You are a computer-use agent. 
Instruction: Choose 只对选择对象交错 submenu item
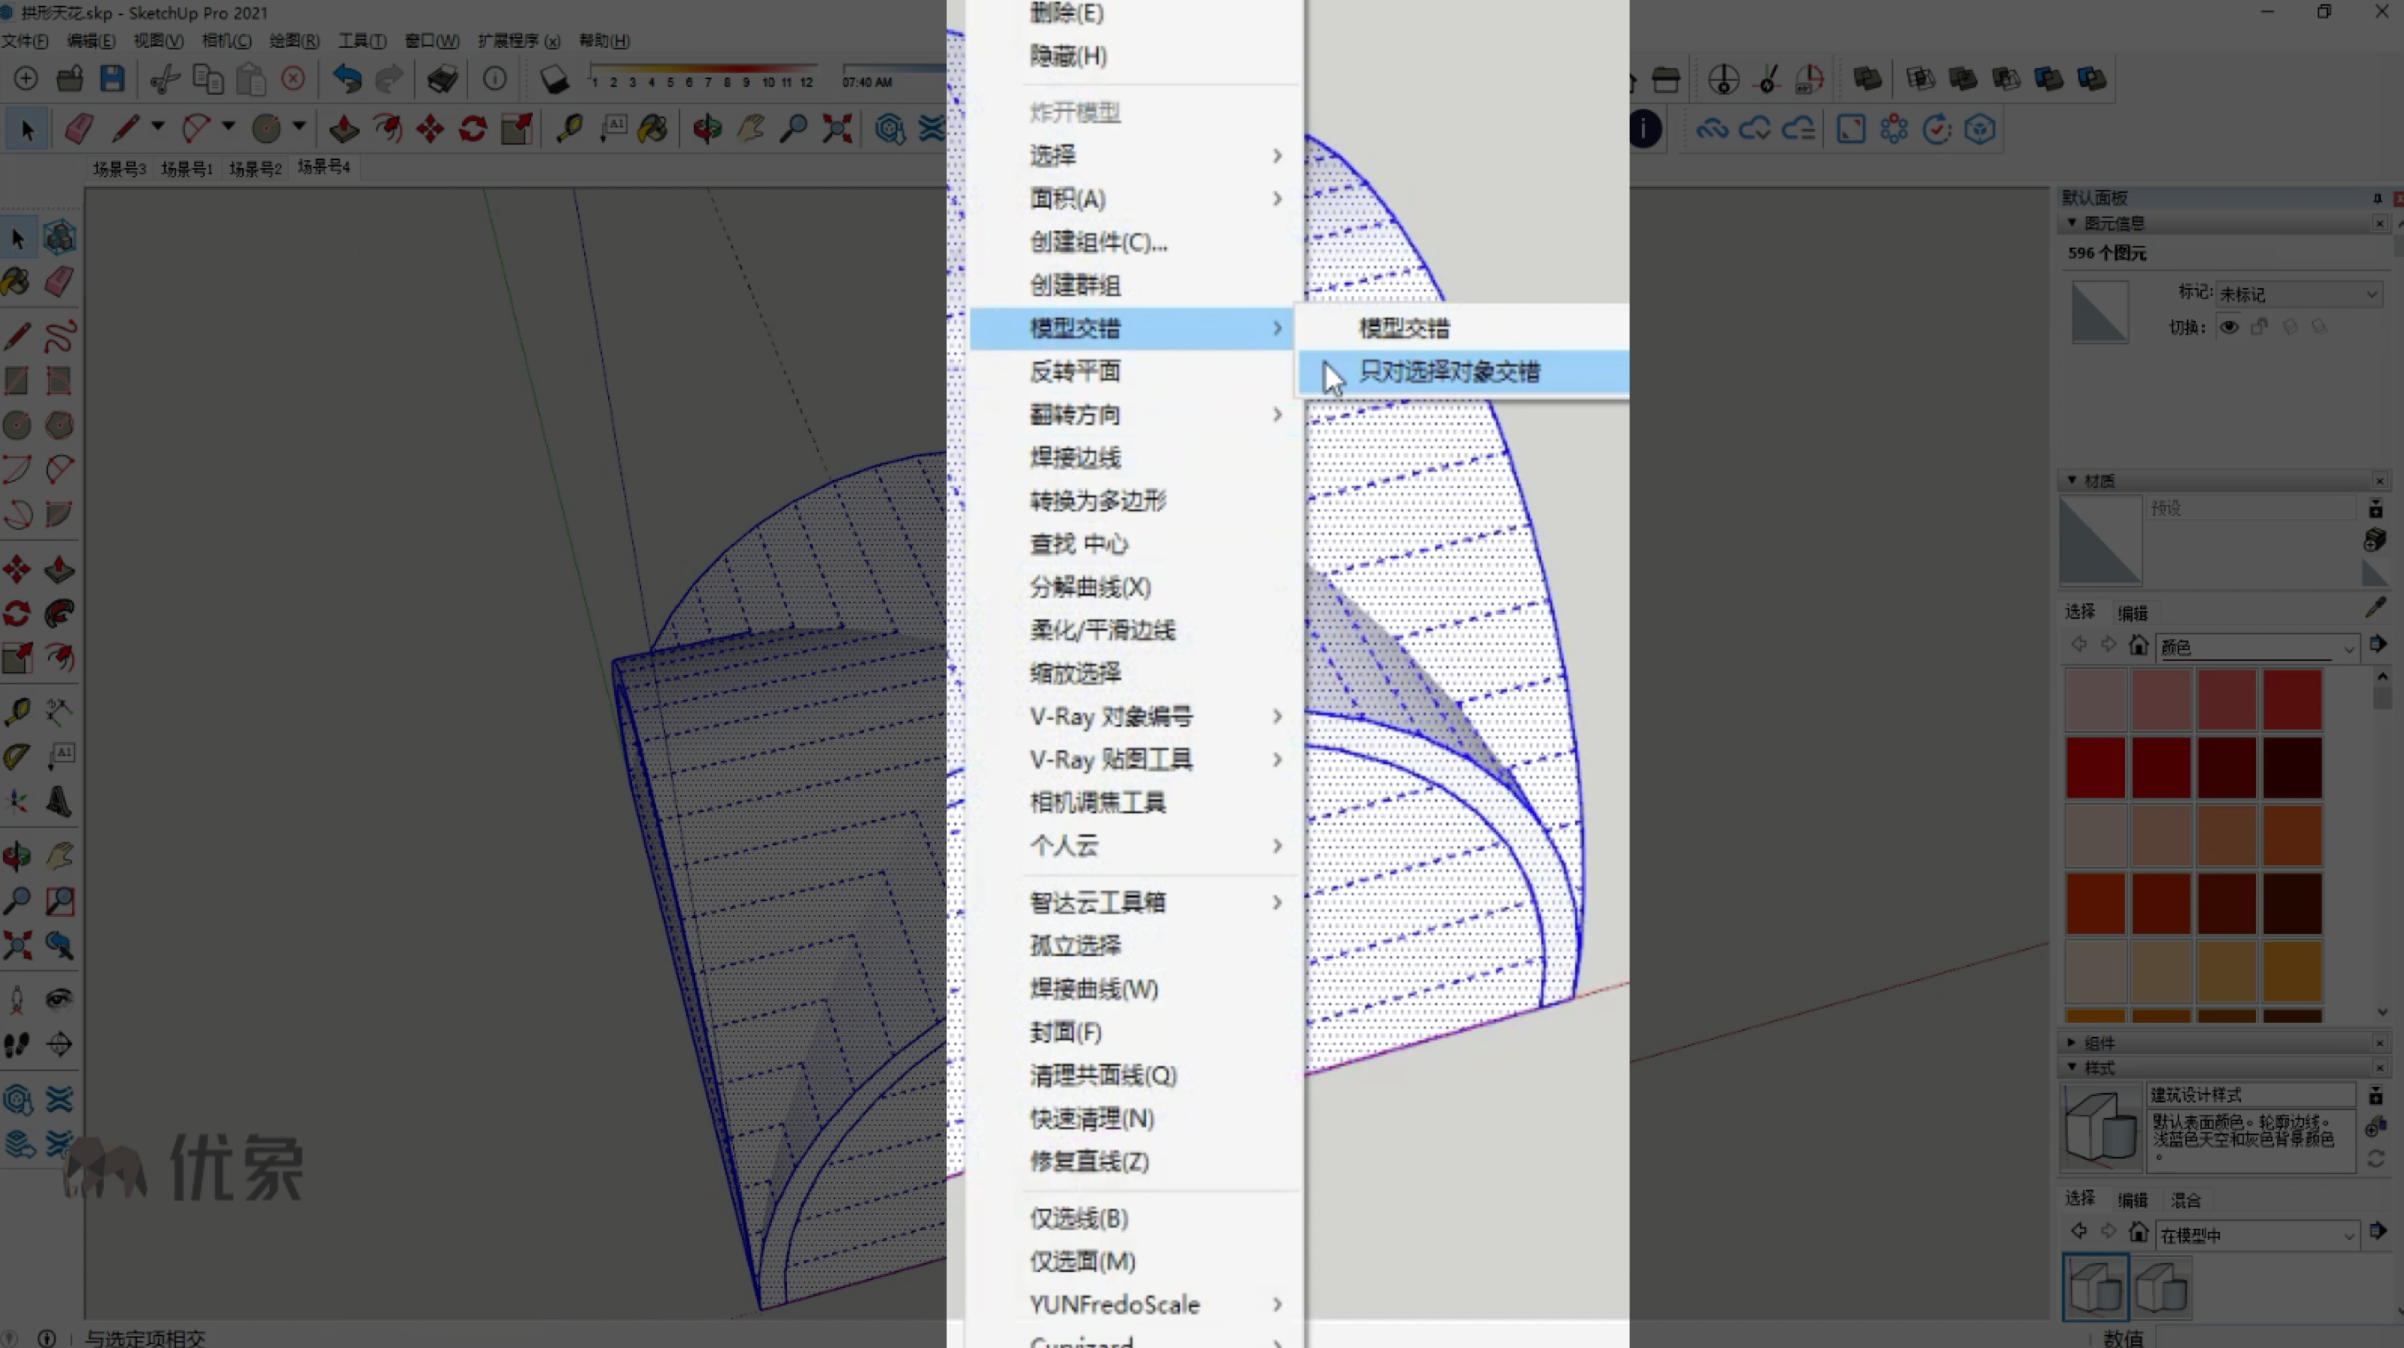[x=1449, y=372]
